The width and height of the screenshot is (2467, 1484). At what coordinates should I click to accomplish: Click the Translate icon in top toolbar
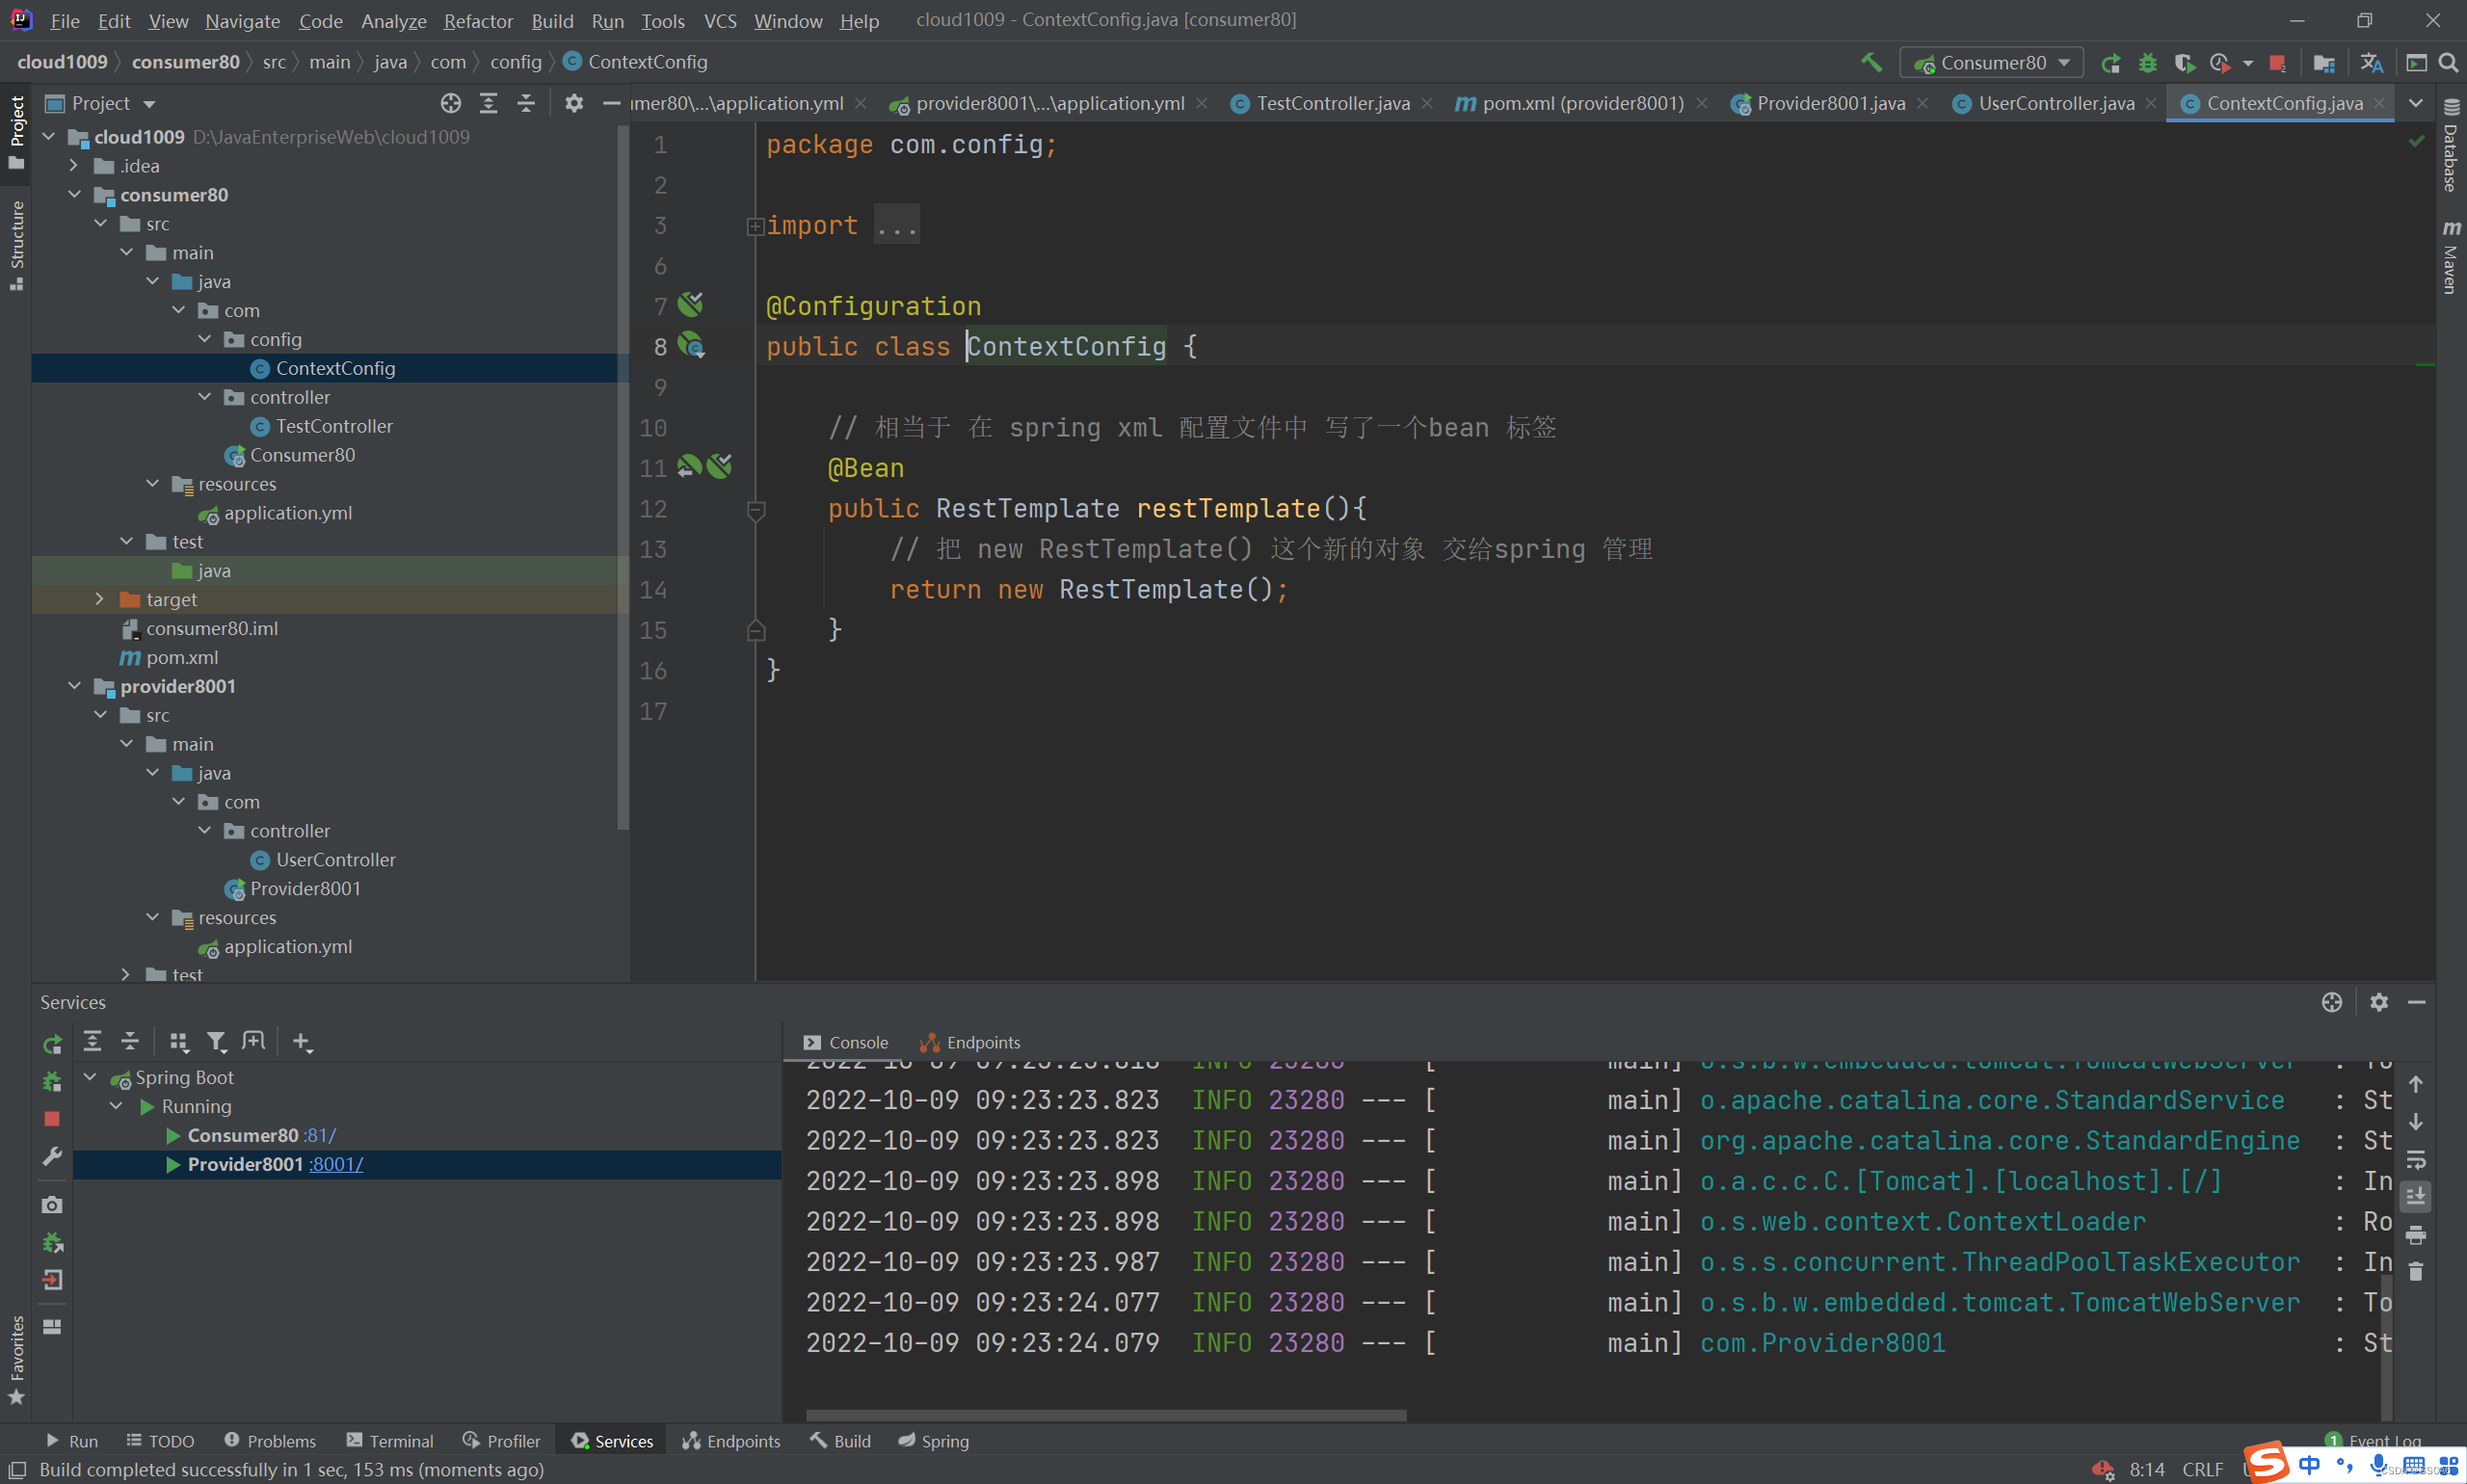[x=2371, y=63]
